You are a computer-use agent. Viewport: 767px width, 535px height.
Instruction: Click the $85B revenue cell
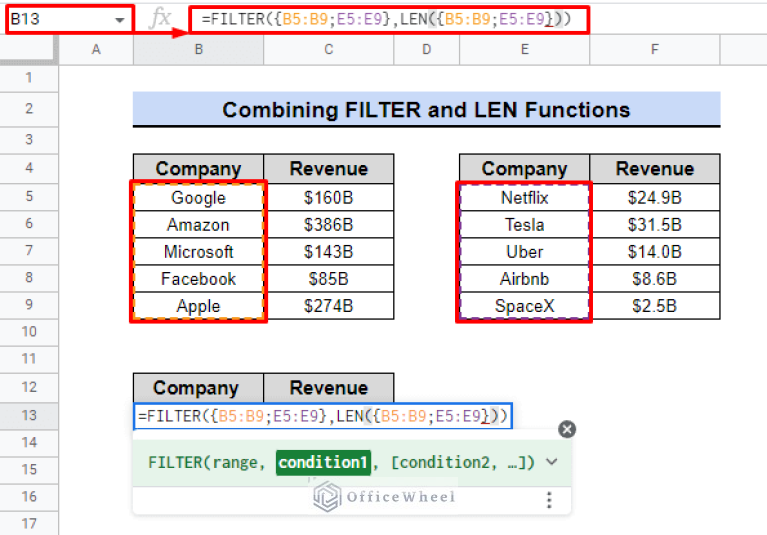pos(329,279)
